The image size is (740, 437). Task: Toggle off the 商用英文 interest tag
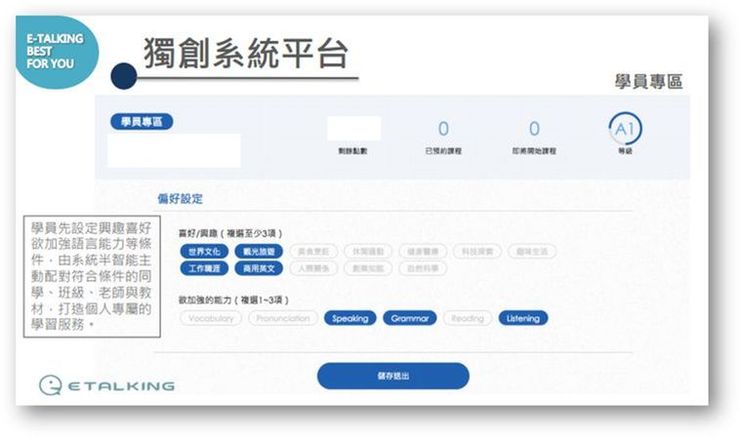pyautogui.click(x=259, y=268)
